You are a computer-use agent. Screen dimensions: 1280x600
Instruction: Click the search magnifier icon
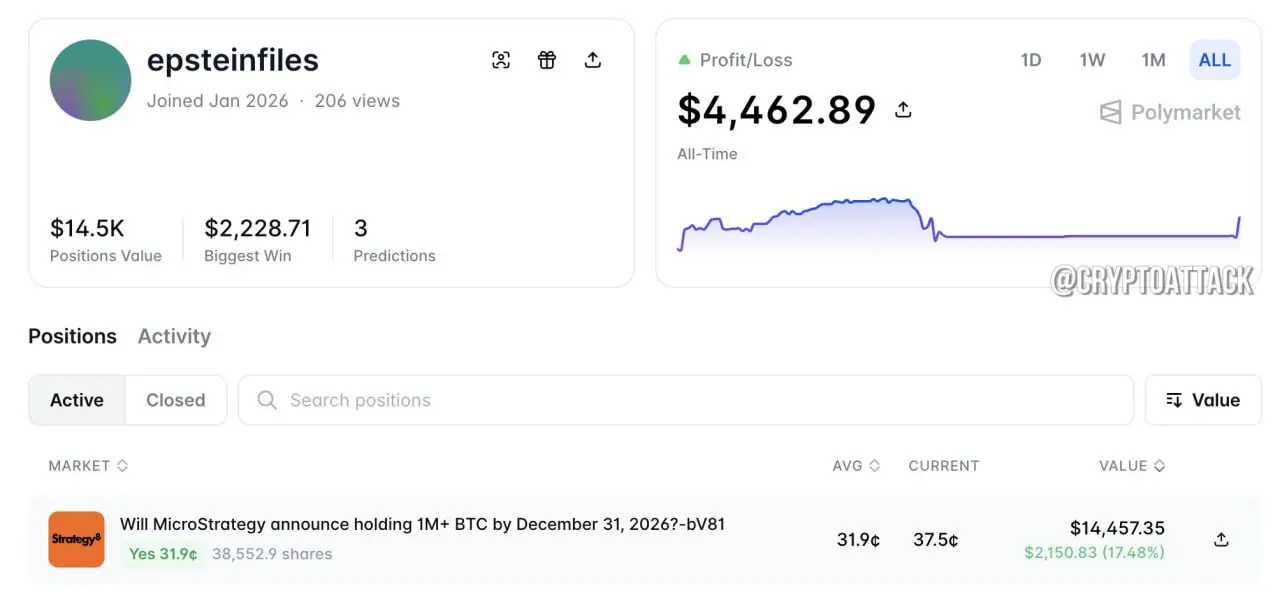pyautogui.click(x=267, y=400)
